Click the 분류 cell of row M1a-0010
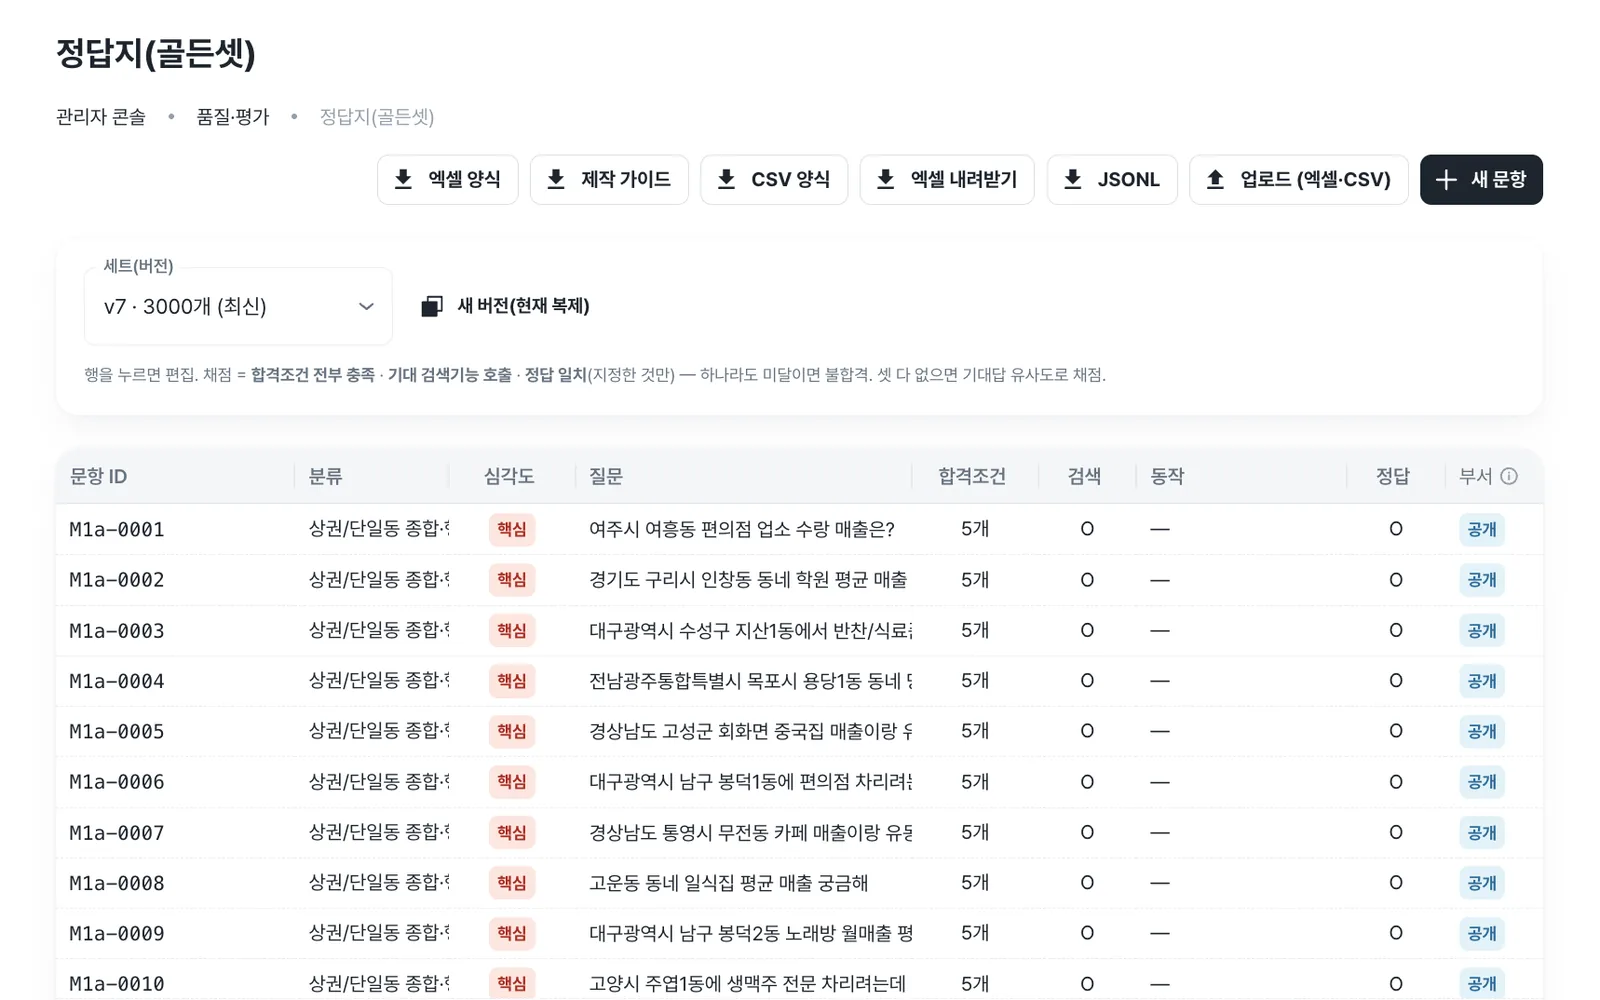This screenshot has width=1600, height=1000. pyautogui.click(x=379, y=984)
